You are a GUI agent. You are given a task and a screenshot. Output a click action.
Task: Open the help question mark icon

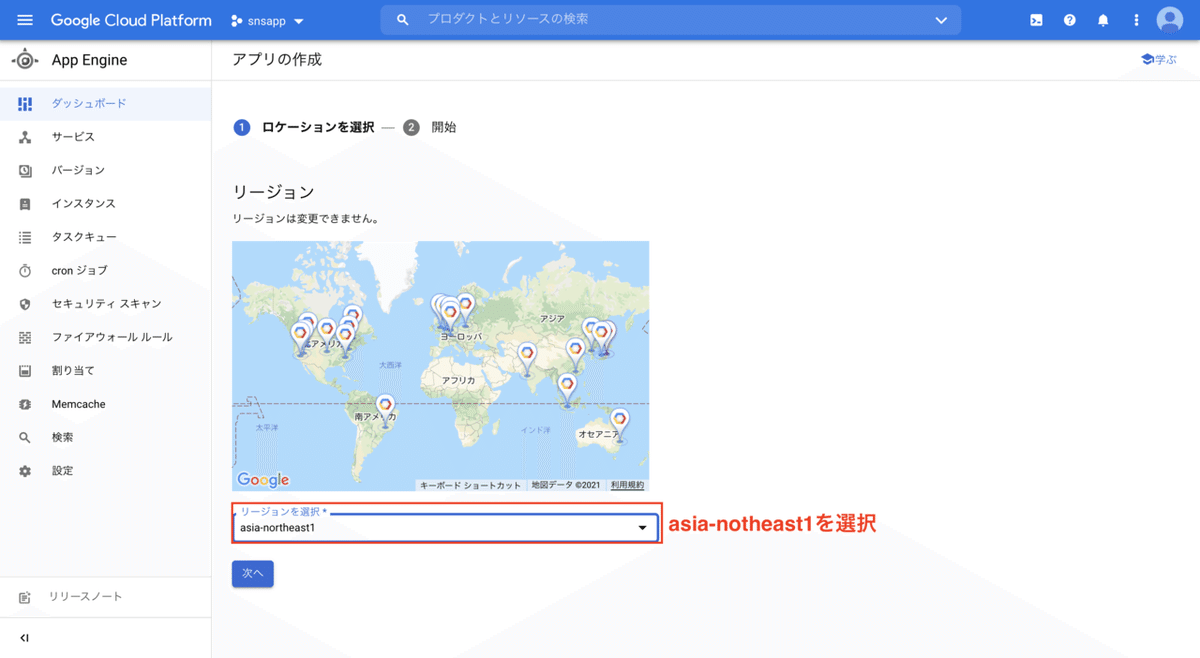(x=1070, y=20)
